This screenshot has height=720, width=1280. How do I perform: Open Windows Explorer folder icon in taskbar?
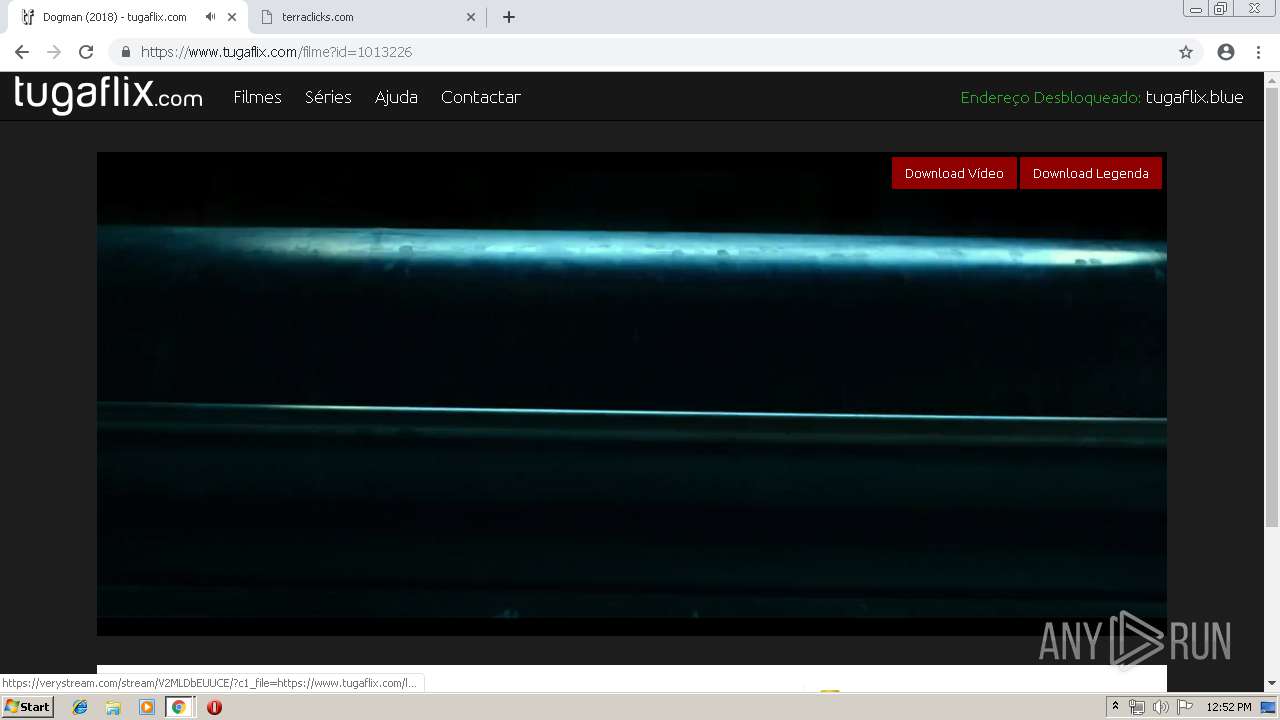pos(113,707)
